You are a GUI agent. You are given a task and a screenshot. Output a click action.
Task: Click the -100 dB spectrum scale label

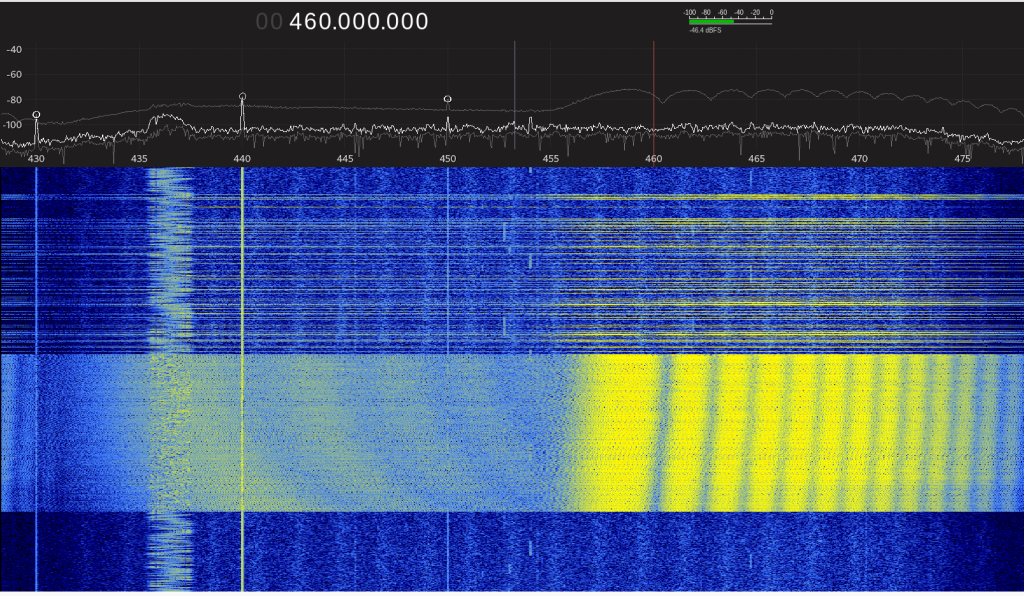pyautogui.click(x=12, y=125)
